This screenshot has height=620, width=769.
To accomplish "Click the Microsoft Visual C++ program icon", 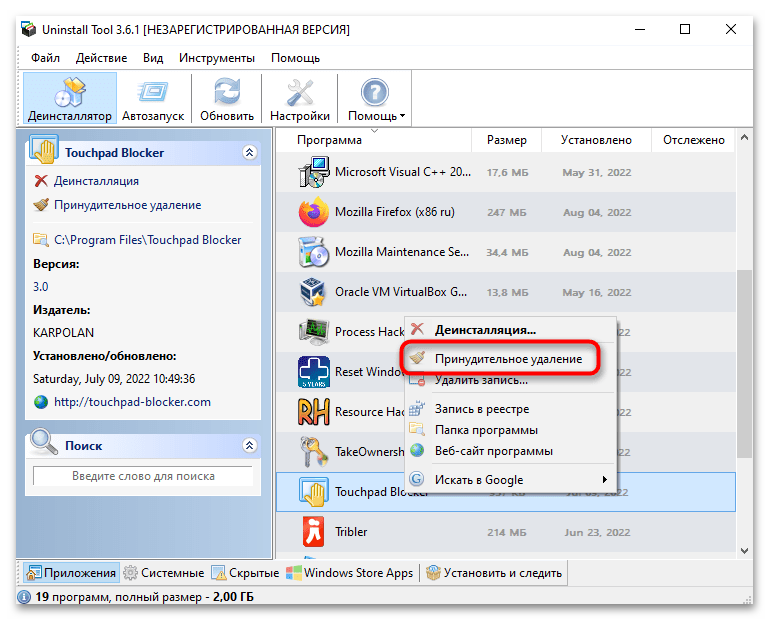I will [313, 172].
